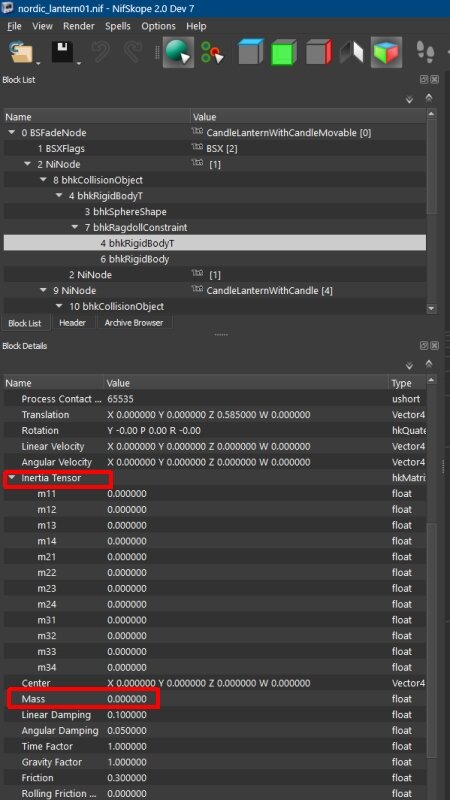Click the Redo arrow in toolbar
Image resolution: width=450 pixels, height=800 pixels.
click(132, 52)
